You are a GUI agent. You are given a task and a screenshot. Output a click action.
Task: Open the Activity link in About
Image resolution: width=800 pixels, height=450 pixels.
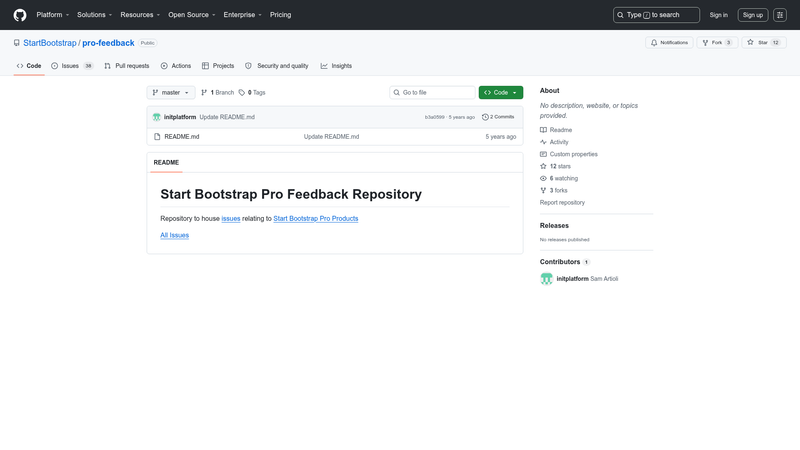coord(554,142)
